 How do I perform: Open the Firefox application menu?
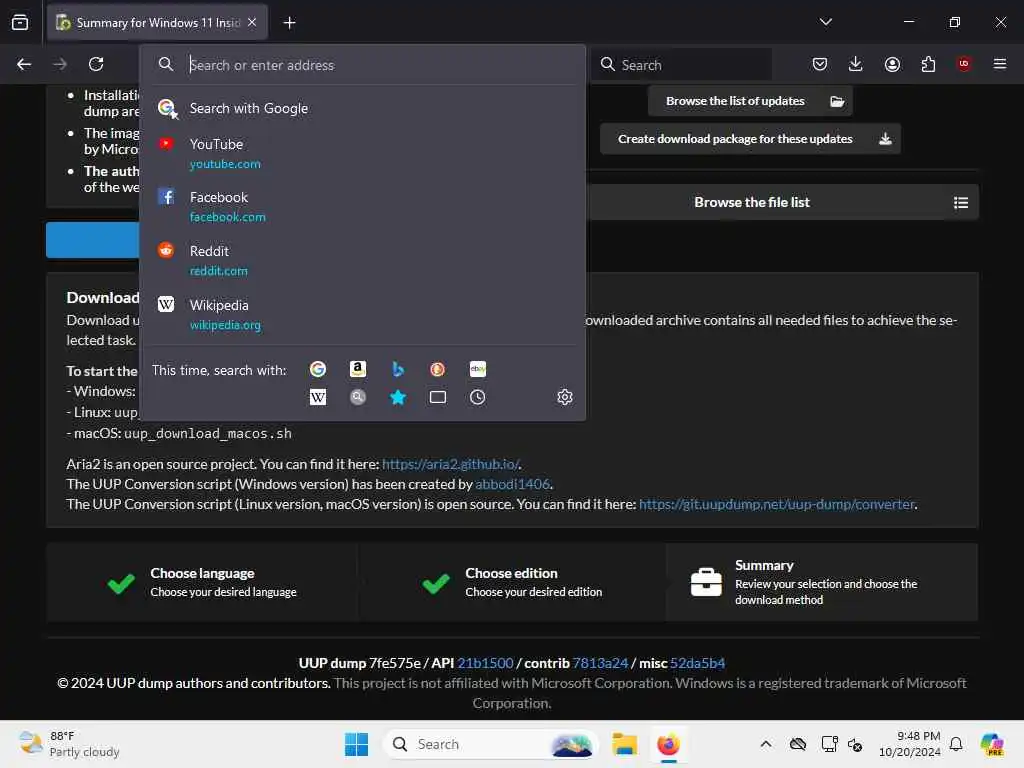[1000, 64]
